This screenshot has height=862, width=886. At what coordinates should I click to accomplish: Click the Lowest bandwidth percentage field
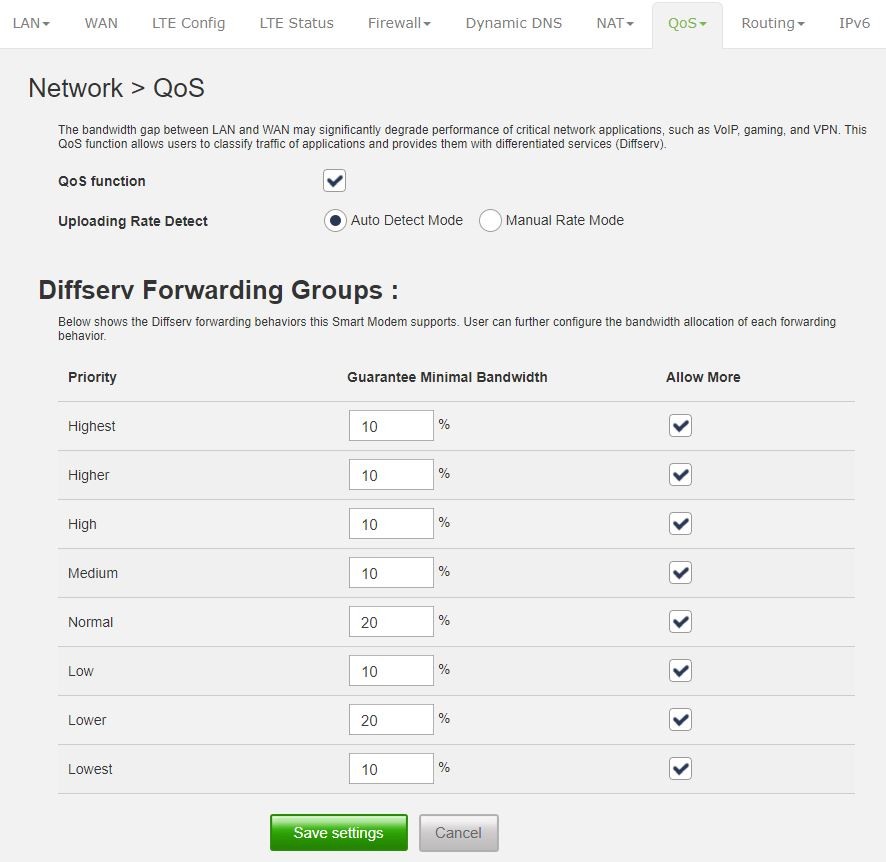click(x=391, y=769)
